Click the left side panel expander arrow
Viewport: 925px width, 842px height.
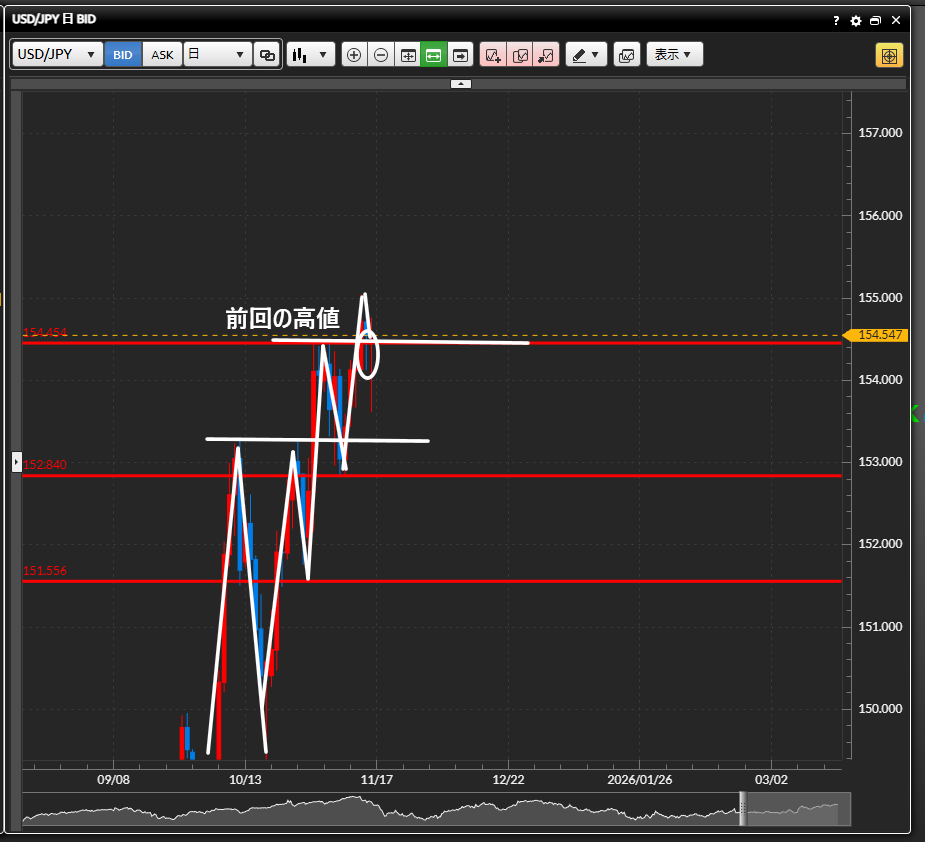(x=16, y=461)
